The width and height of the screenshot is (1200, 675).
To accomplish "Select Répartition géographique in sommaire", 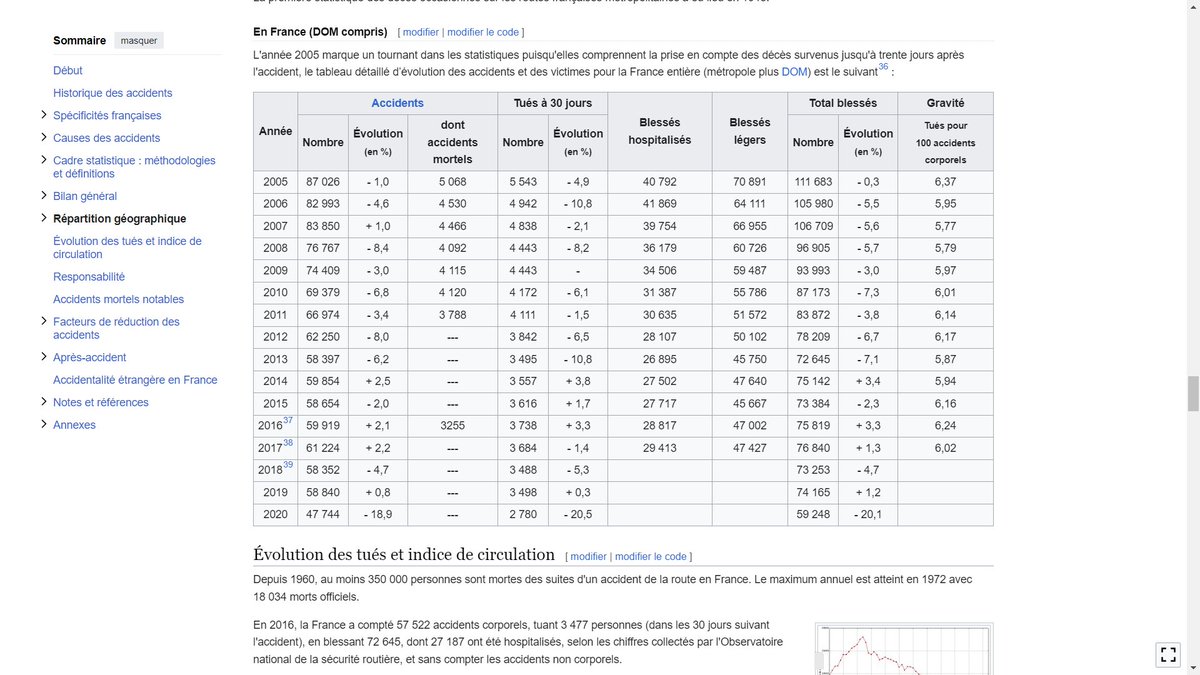I will pos(120,219).
